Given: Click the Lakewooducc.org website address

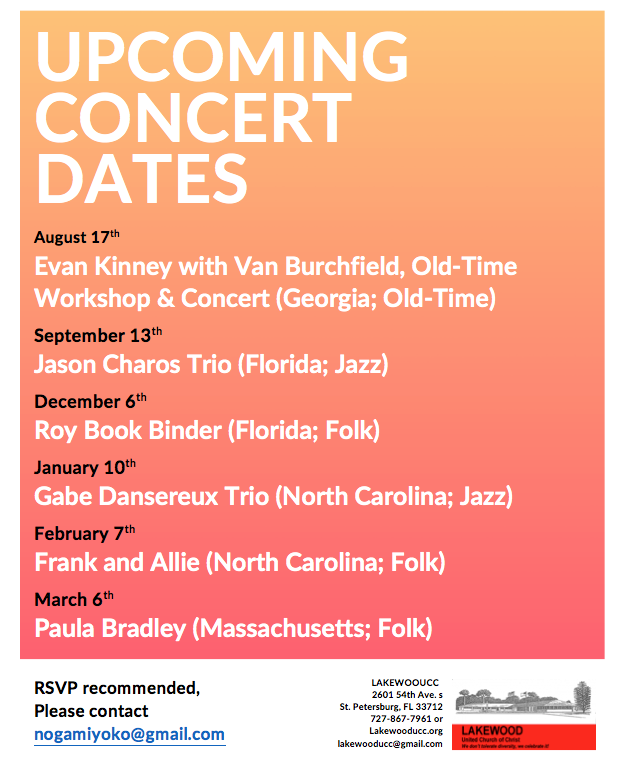Looking at the screenshot, I should (x=409, y=731).
